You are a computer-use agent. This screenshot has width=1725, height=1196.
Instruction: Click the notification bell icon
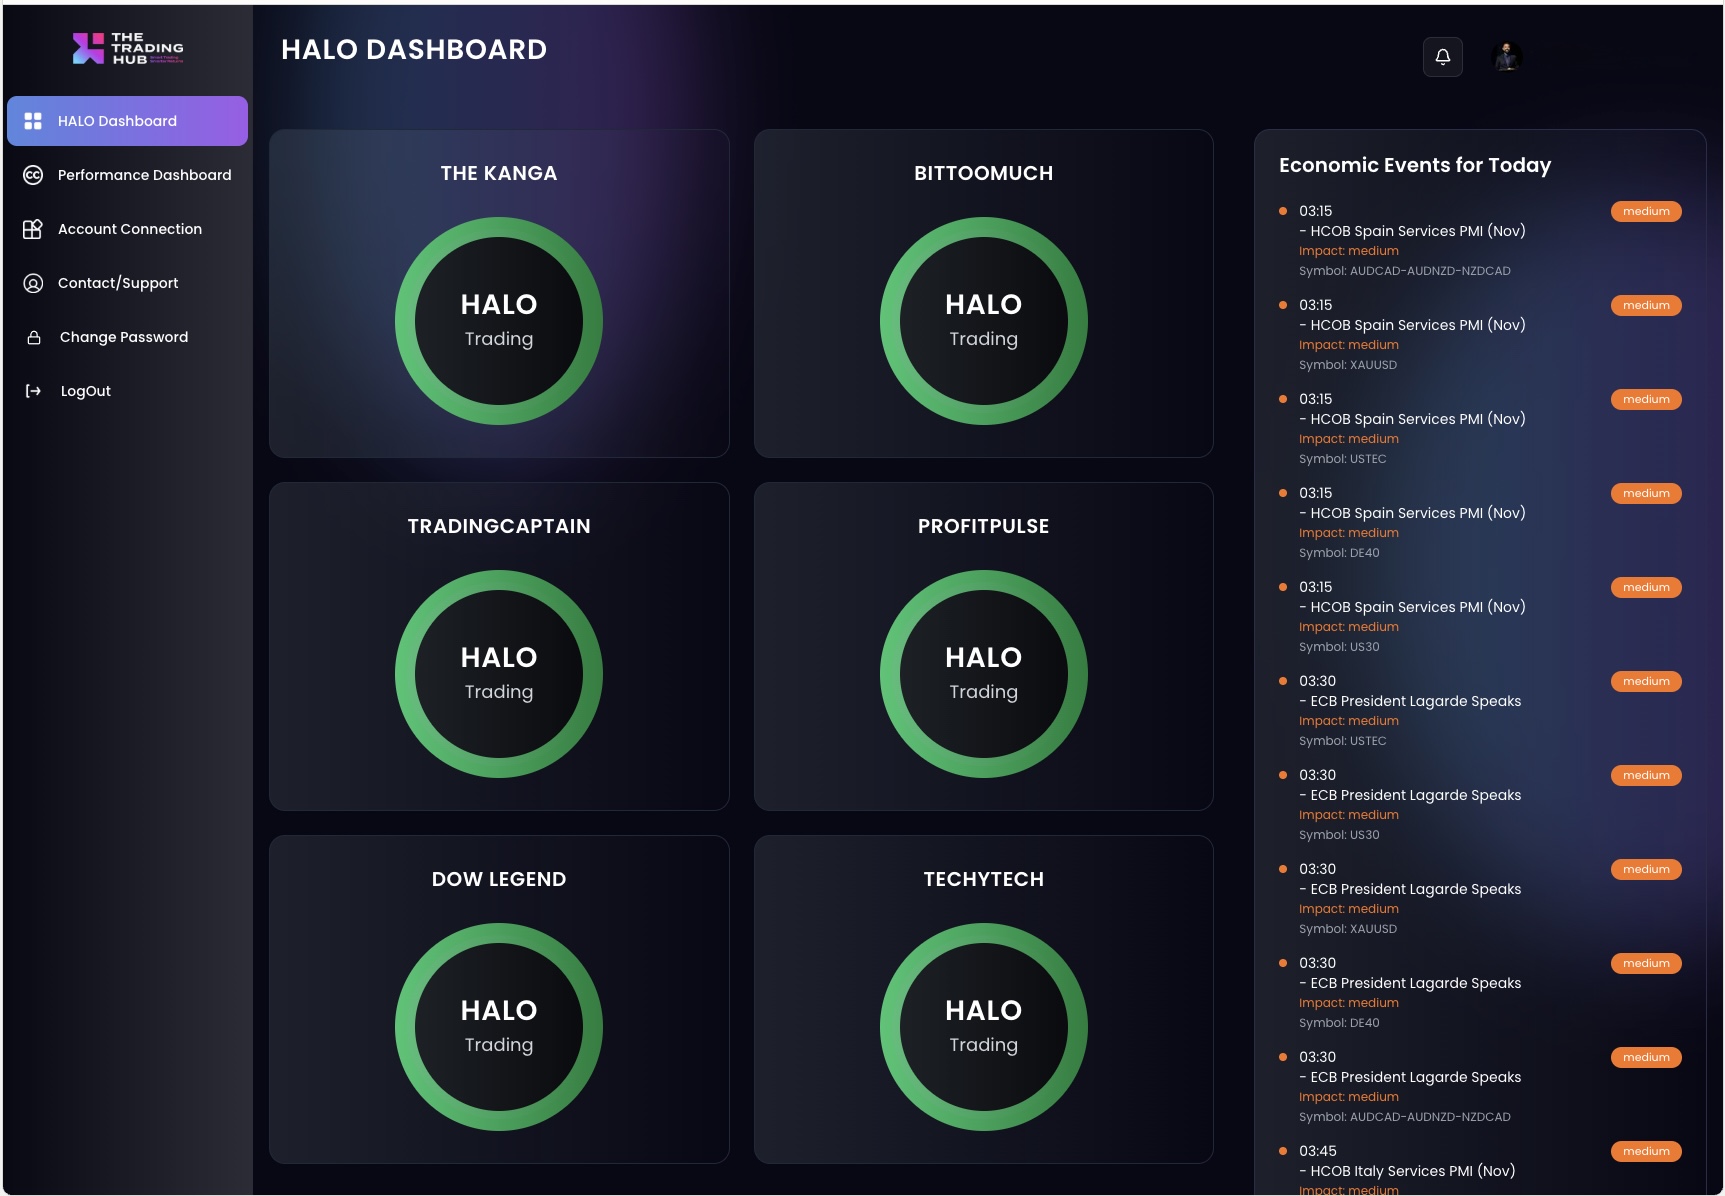pos(1442,57)
